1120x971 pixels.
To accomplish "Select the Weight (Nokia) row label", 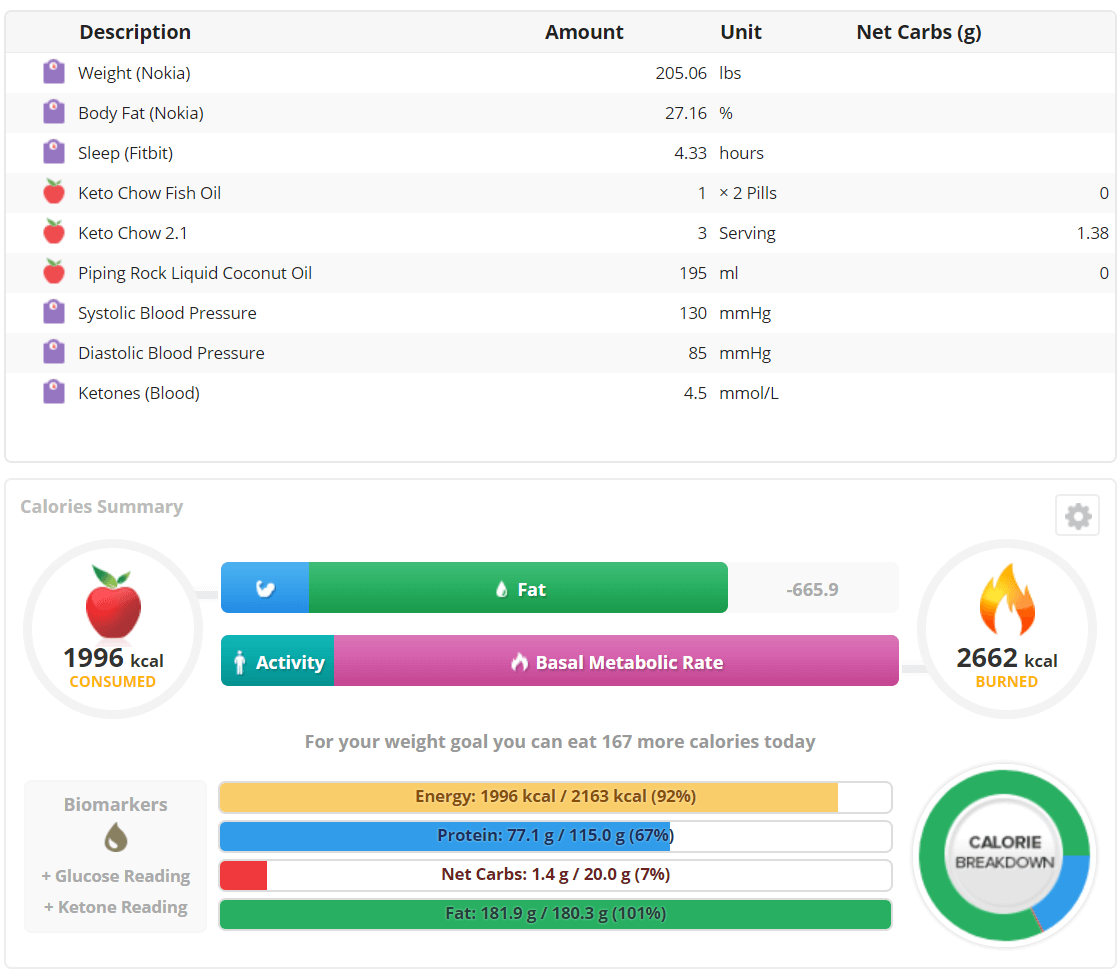I will click(134, 73).
